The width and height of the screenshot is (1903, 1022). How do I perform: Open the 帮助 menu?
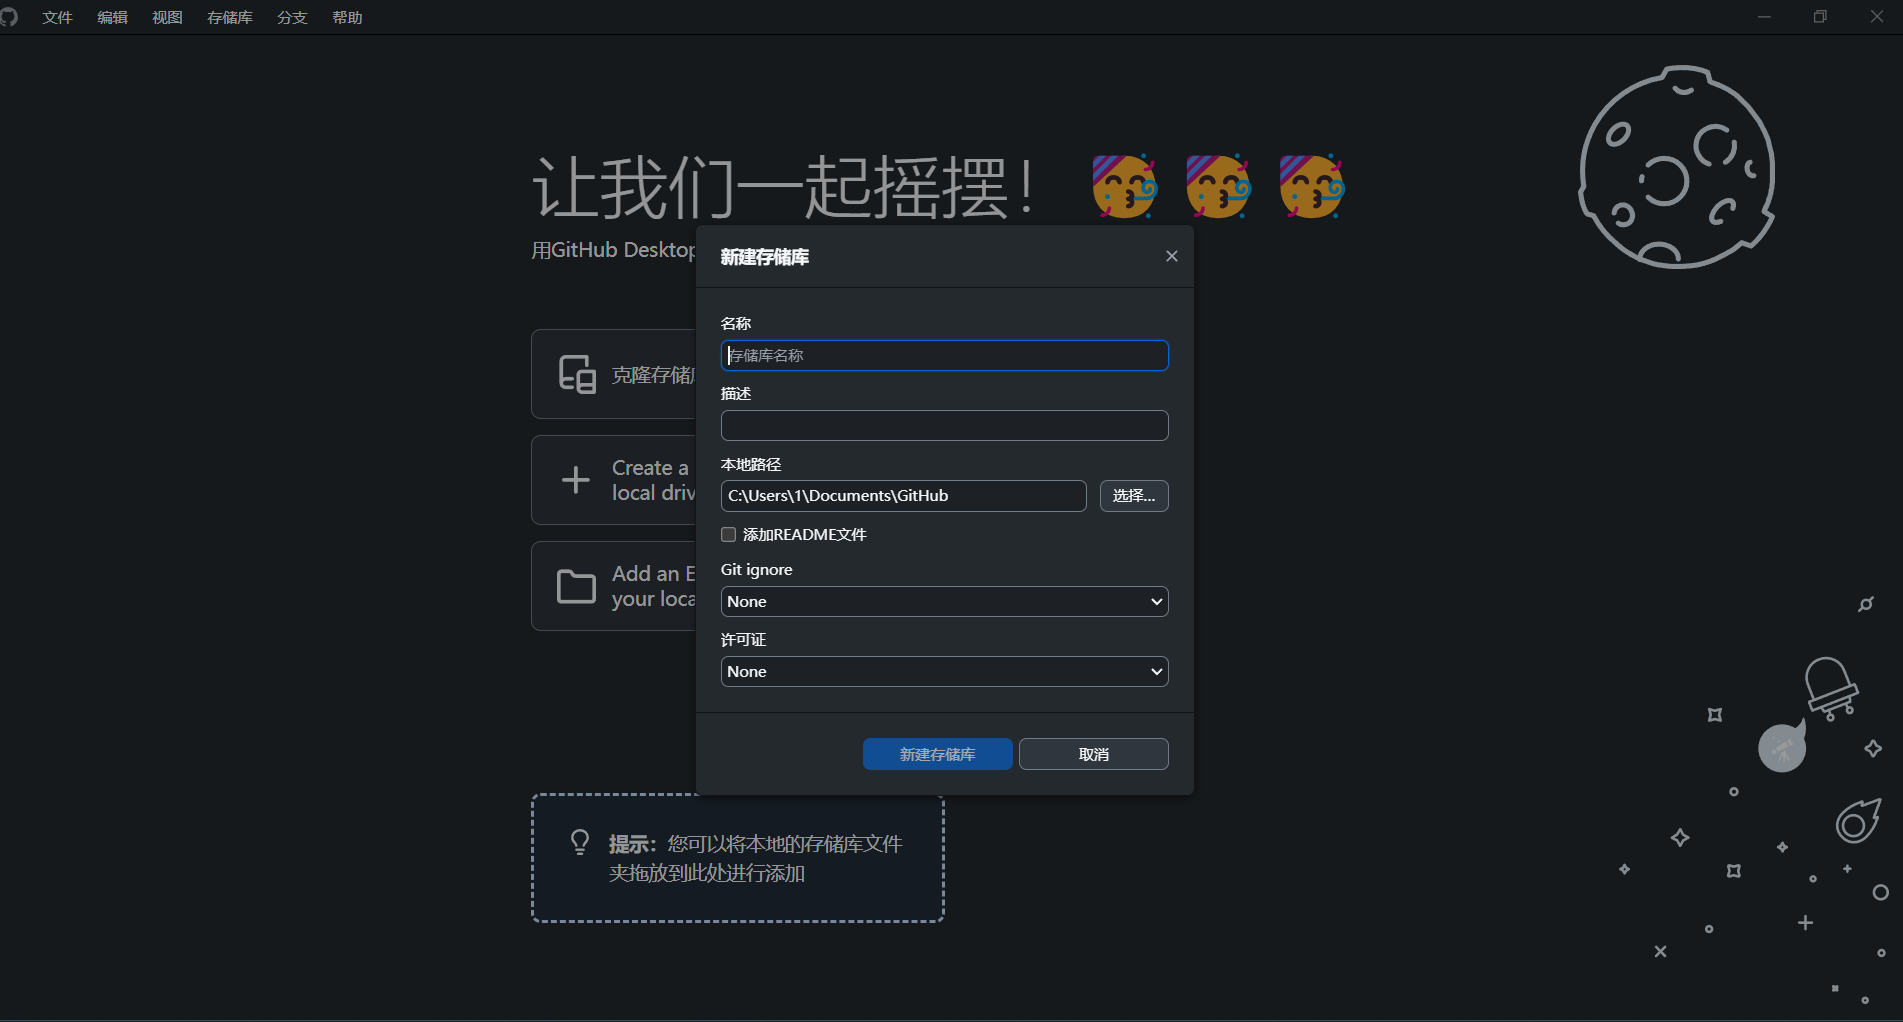pos(347,18)
